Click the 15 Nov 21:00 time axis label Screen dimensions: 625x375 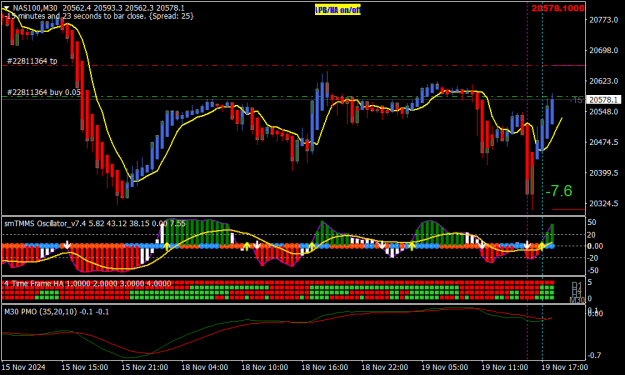[144, 367]
